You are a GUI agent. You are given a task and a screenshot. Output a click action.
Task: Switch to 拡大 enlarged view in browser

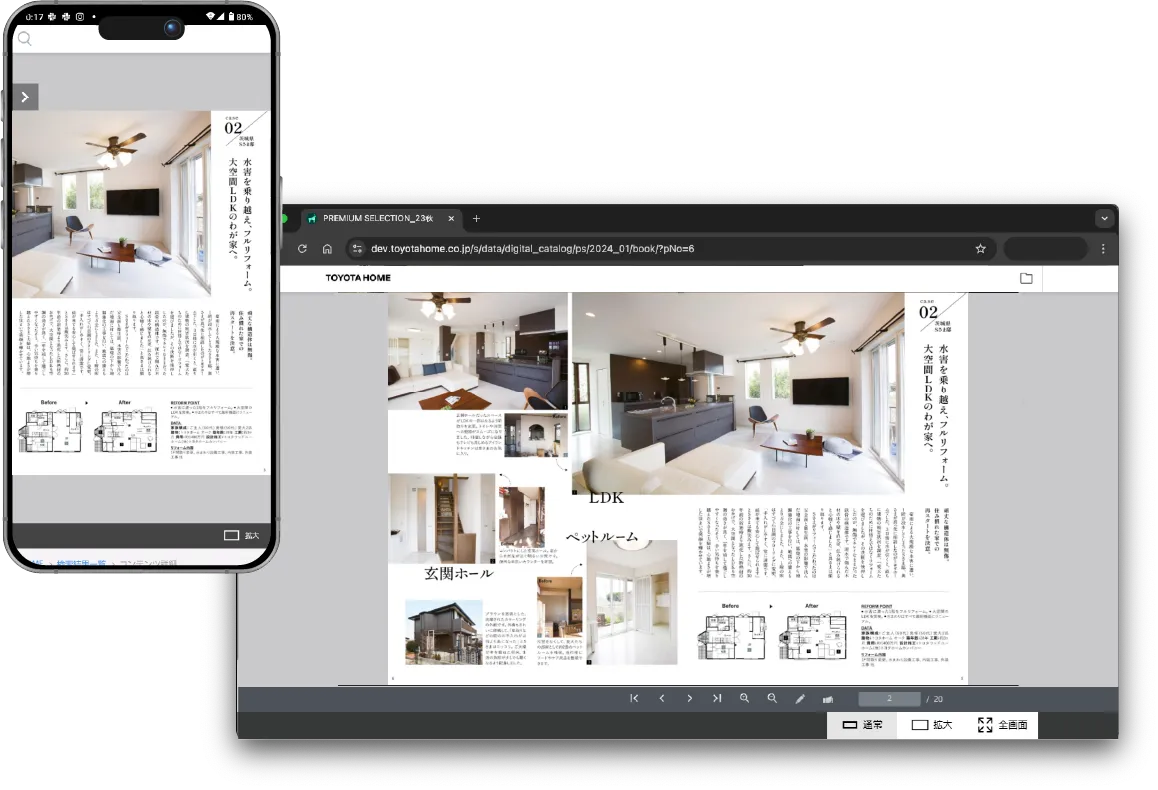coord(931,725)
